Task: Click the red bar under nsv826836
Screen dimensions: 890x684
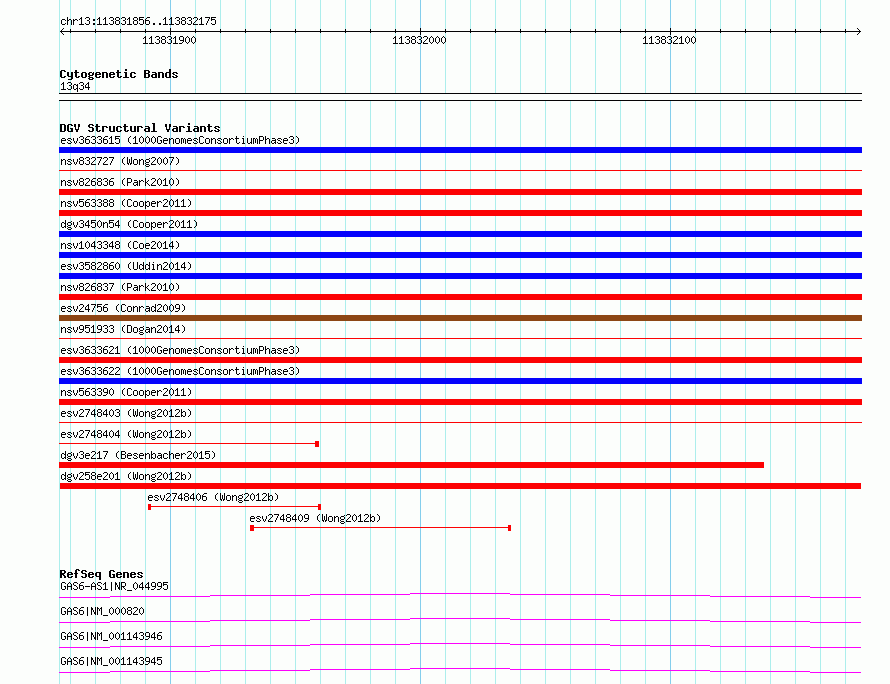Action: click(x=460, y=192)
